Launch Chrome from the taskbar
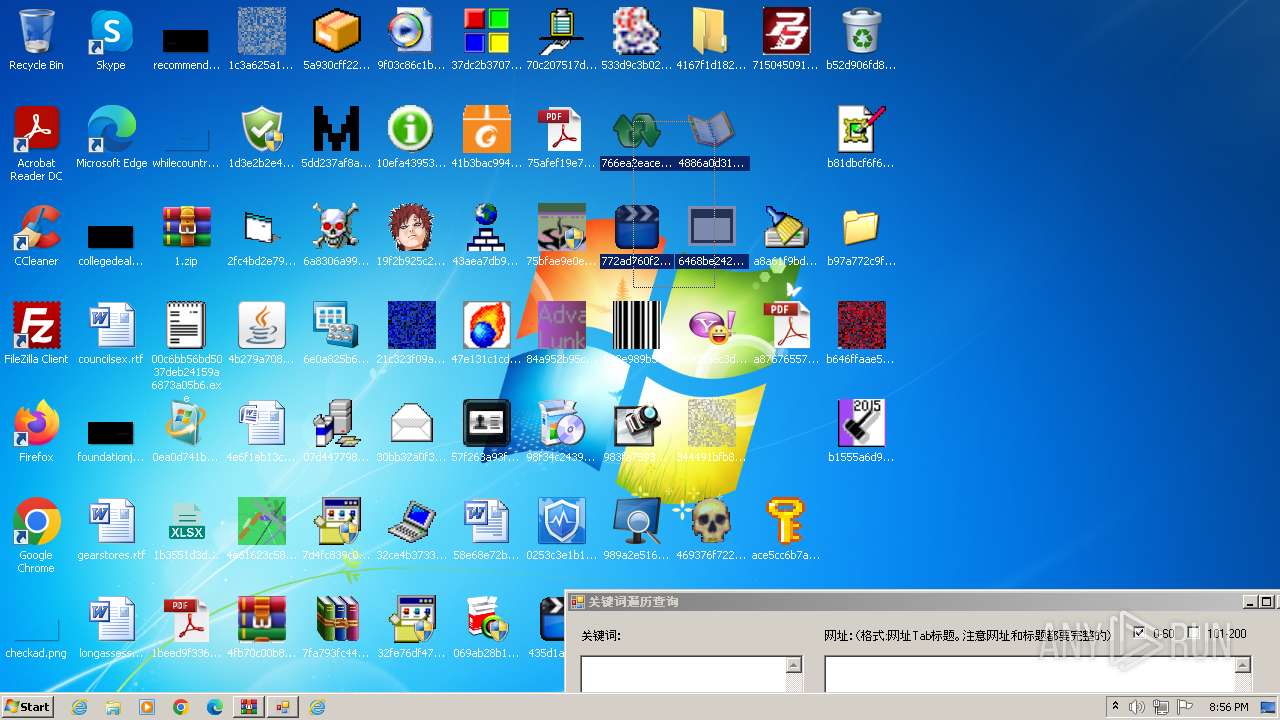Screen dimensions: 1280x720 click(181, 707)
